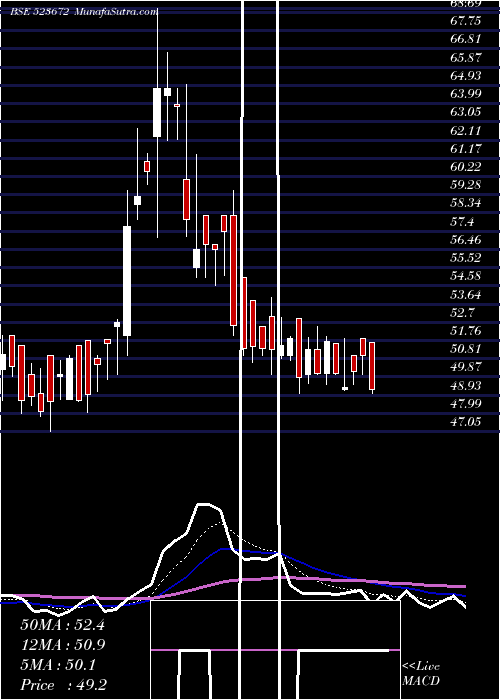This screenshot has width=500, height=700.
Task: Select the 47.05 bottom price label
Action: 466,422
